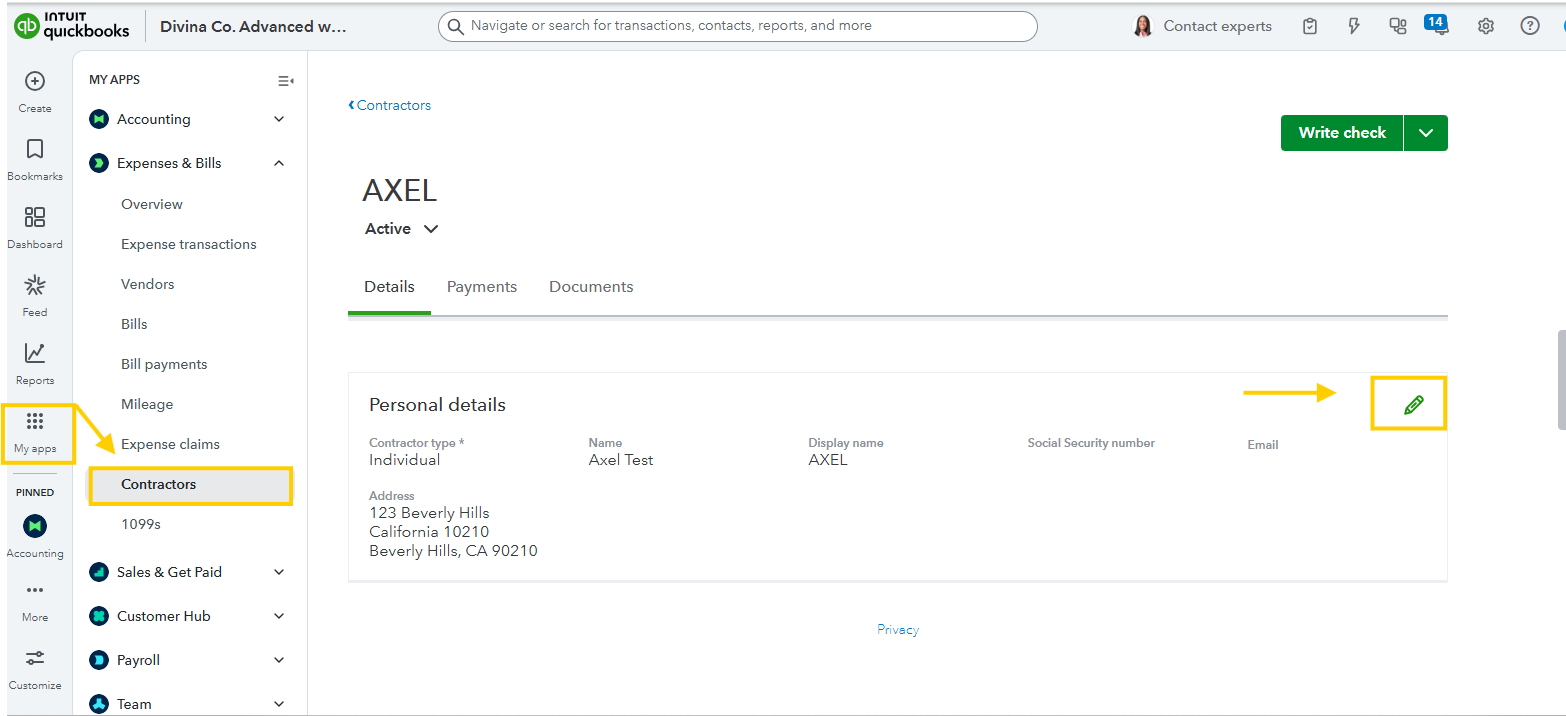
Task: Open Bookmarks in the left rail
Action: tap(35, 150)
